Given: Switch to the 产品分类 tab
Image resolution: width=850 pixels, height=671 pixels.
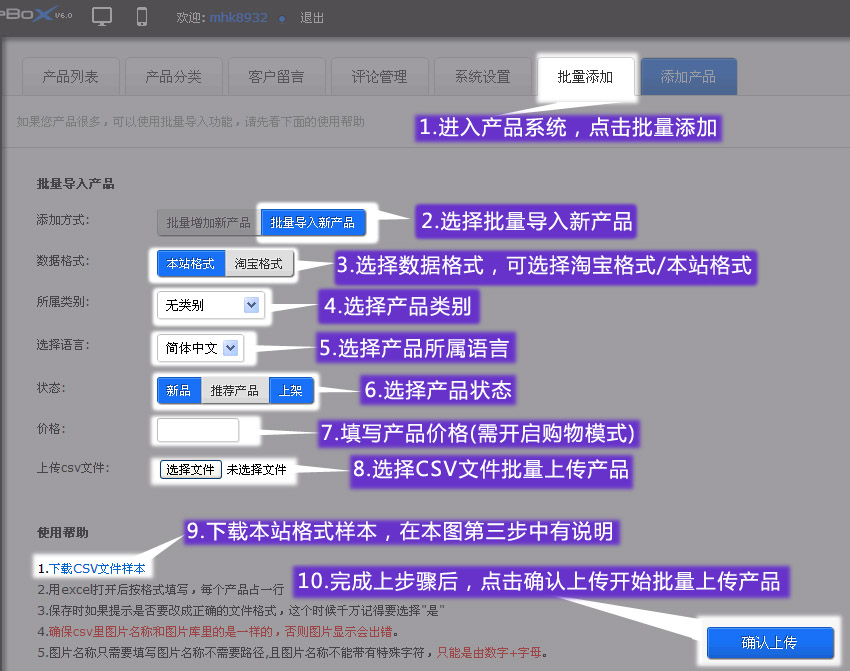Looking at the screenshot, I should (x=173, y=77).
